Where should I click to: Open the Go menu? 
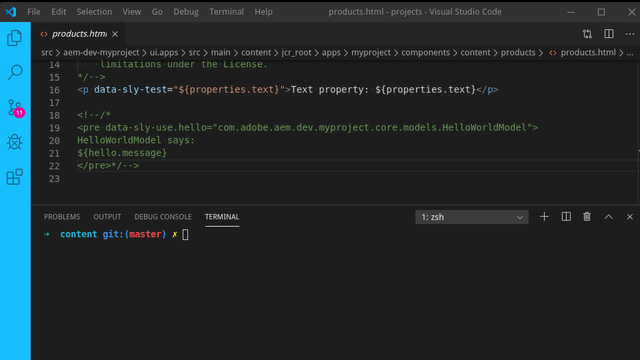(x=157, y=12)
